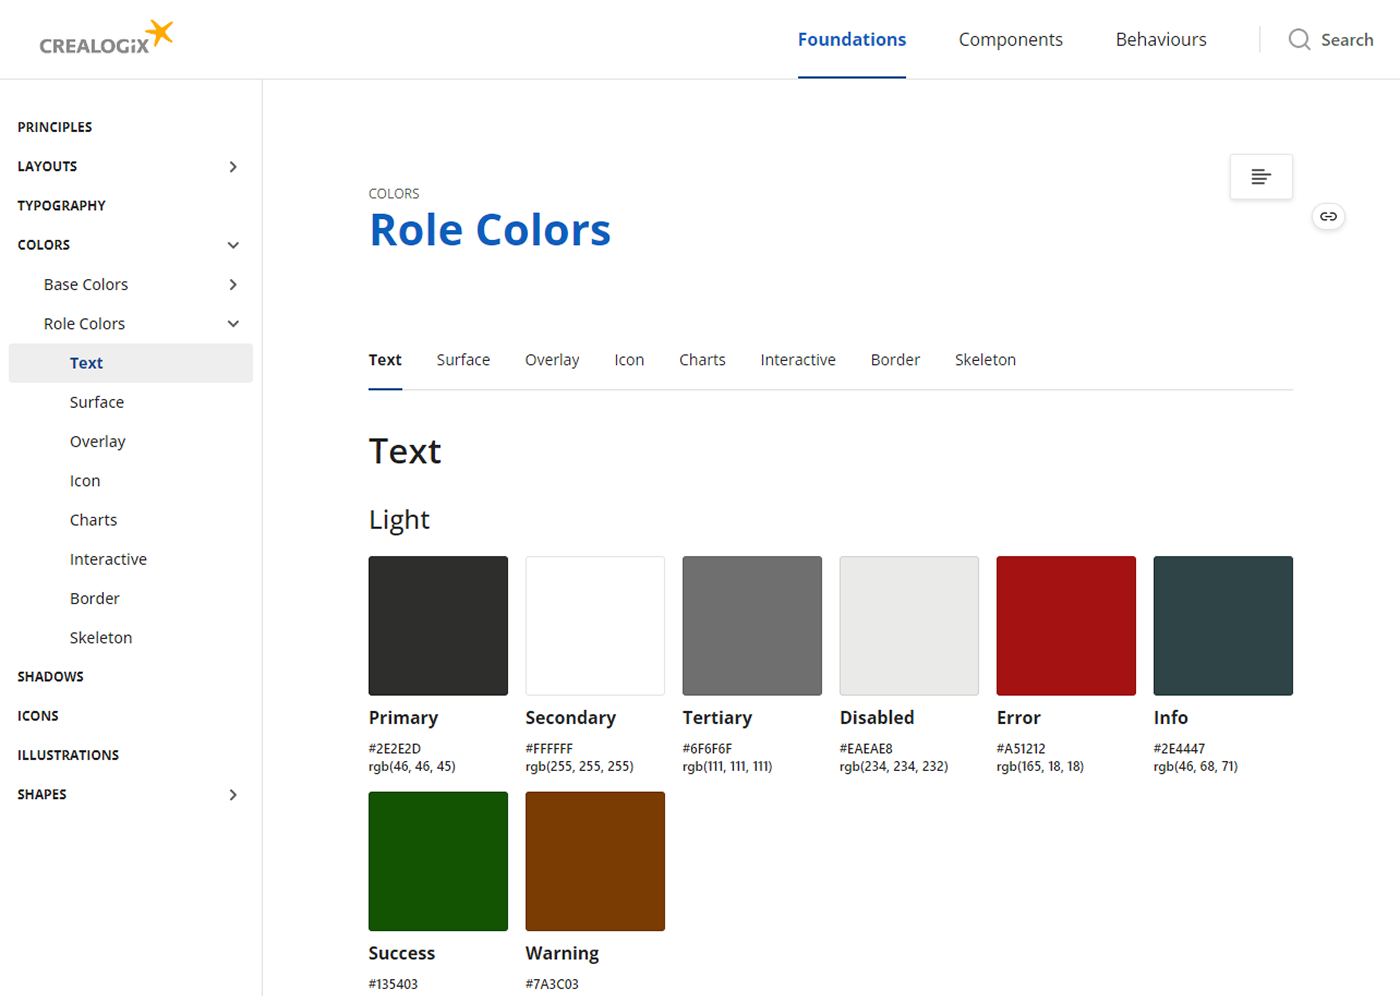Image resolution: width=1400 pixels, height=996 pixels.
Task: Select the Skeleton sidebar item
Action: click(x=101, y=638)
